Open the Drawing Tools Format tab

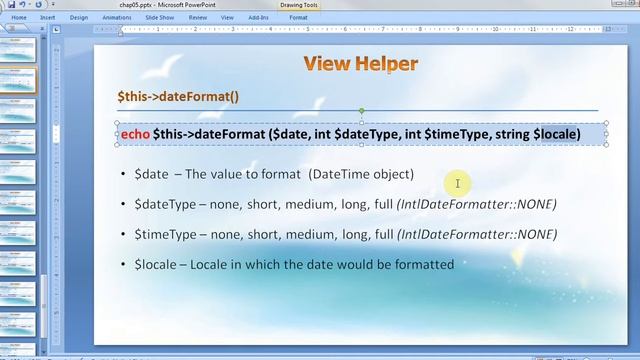298,18
